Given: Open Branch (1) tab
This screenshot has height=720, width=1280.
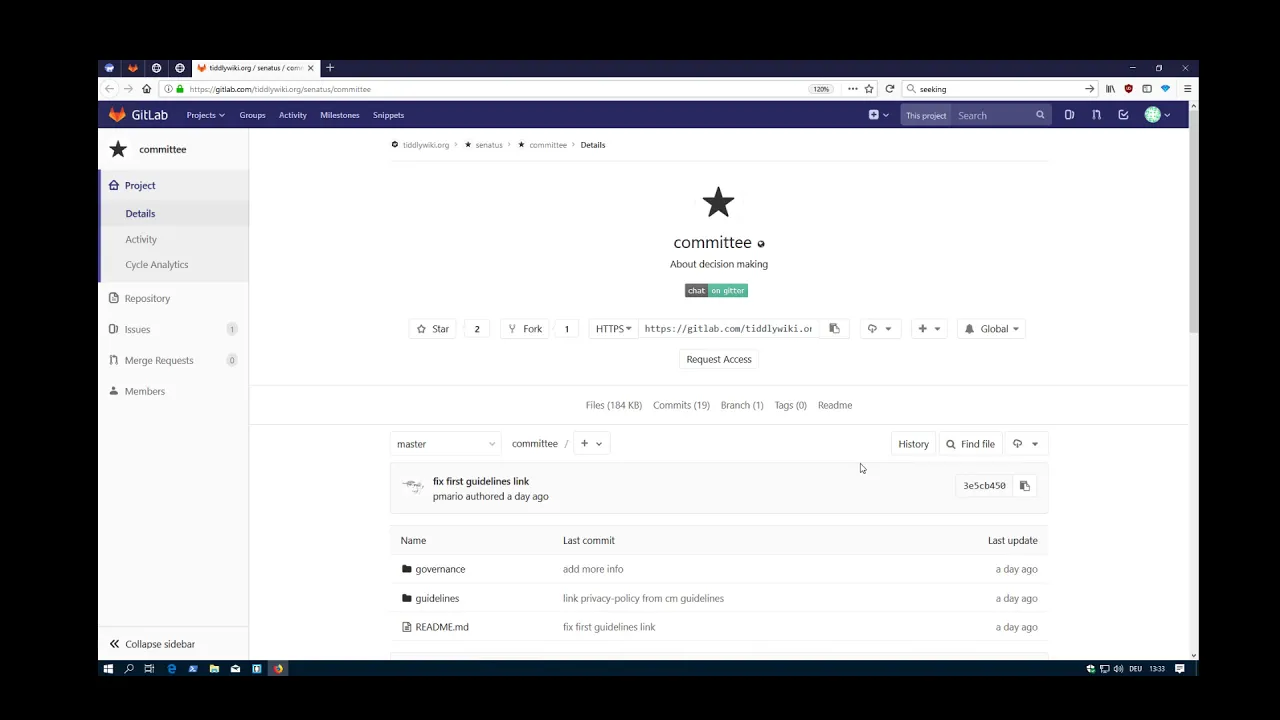Looking at the screenshot, I should (742, 405).
